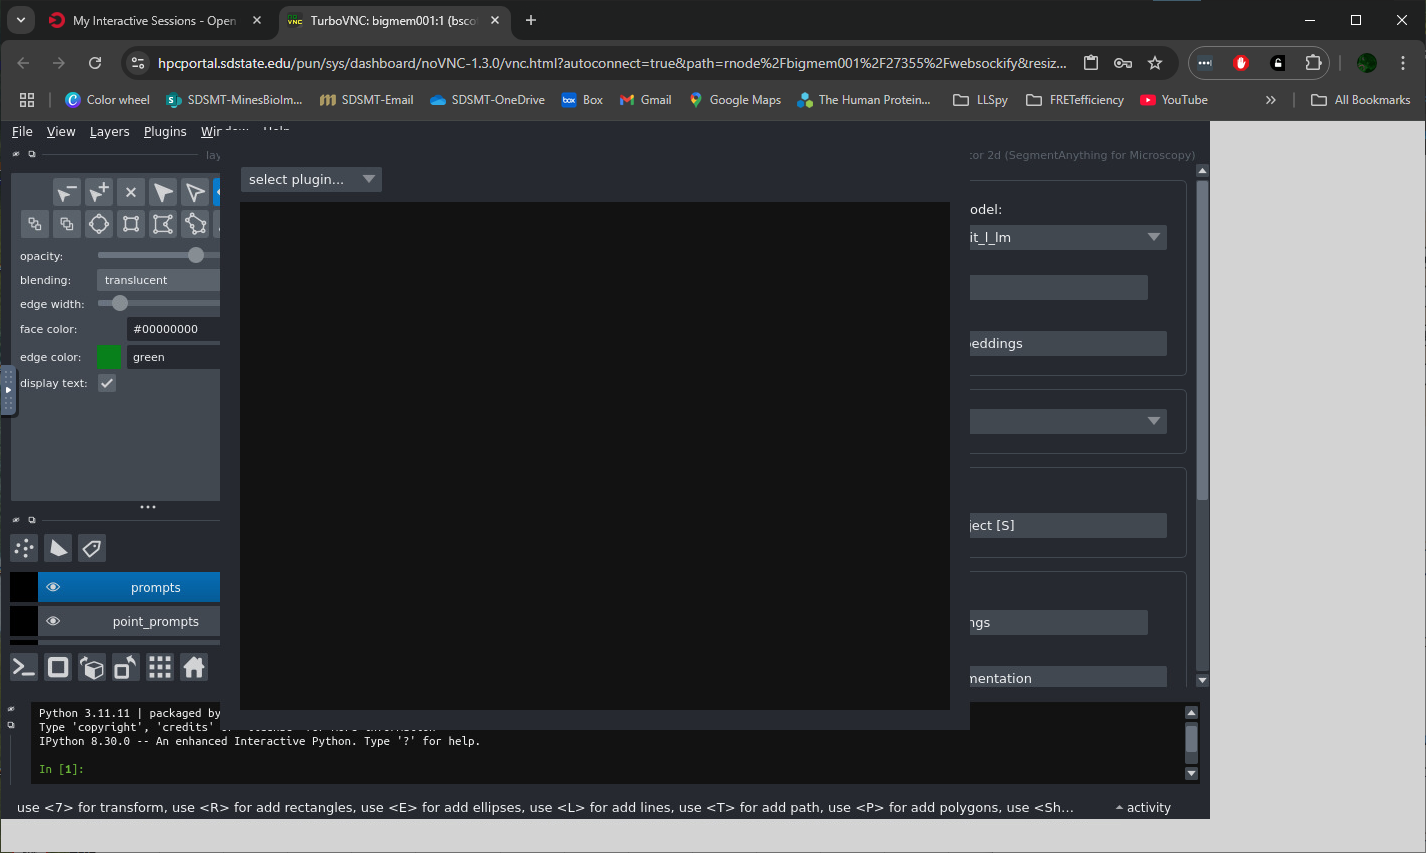Select the vertex remove tool
The width and height of the screenshot is (1426, 853).
pos(66,192)
